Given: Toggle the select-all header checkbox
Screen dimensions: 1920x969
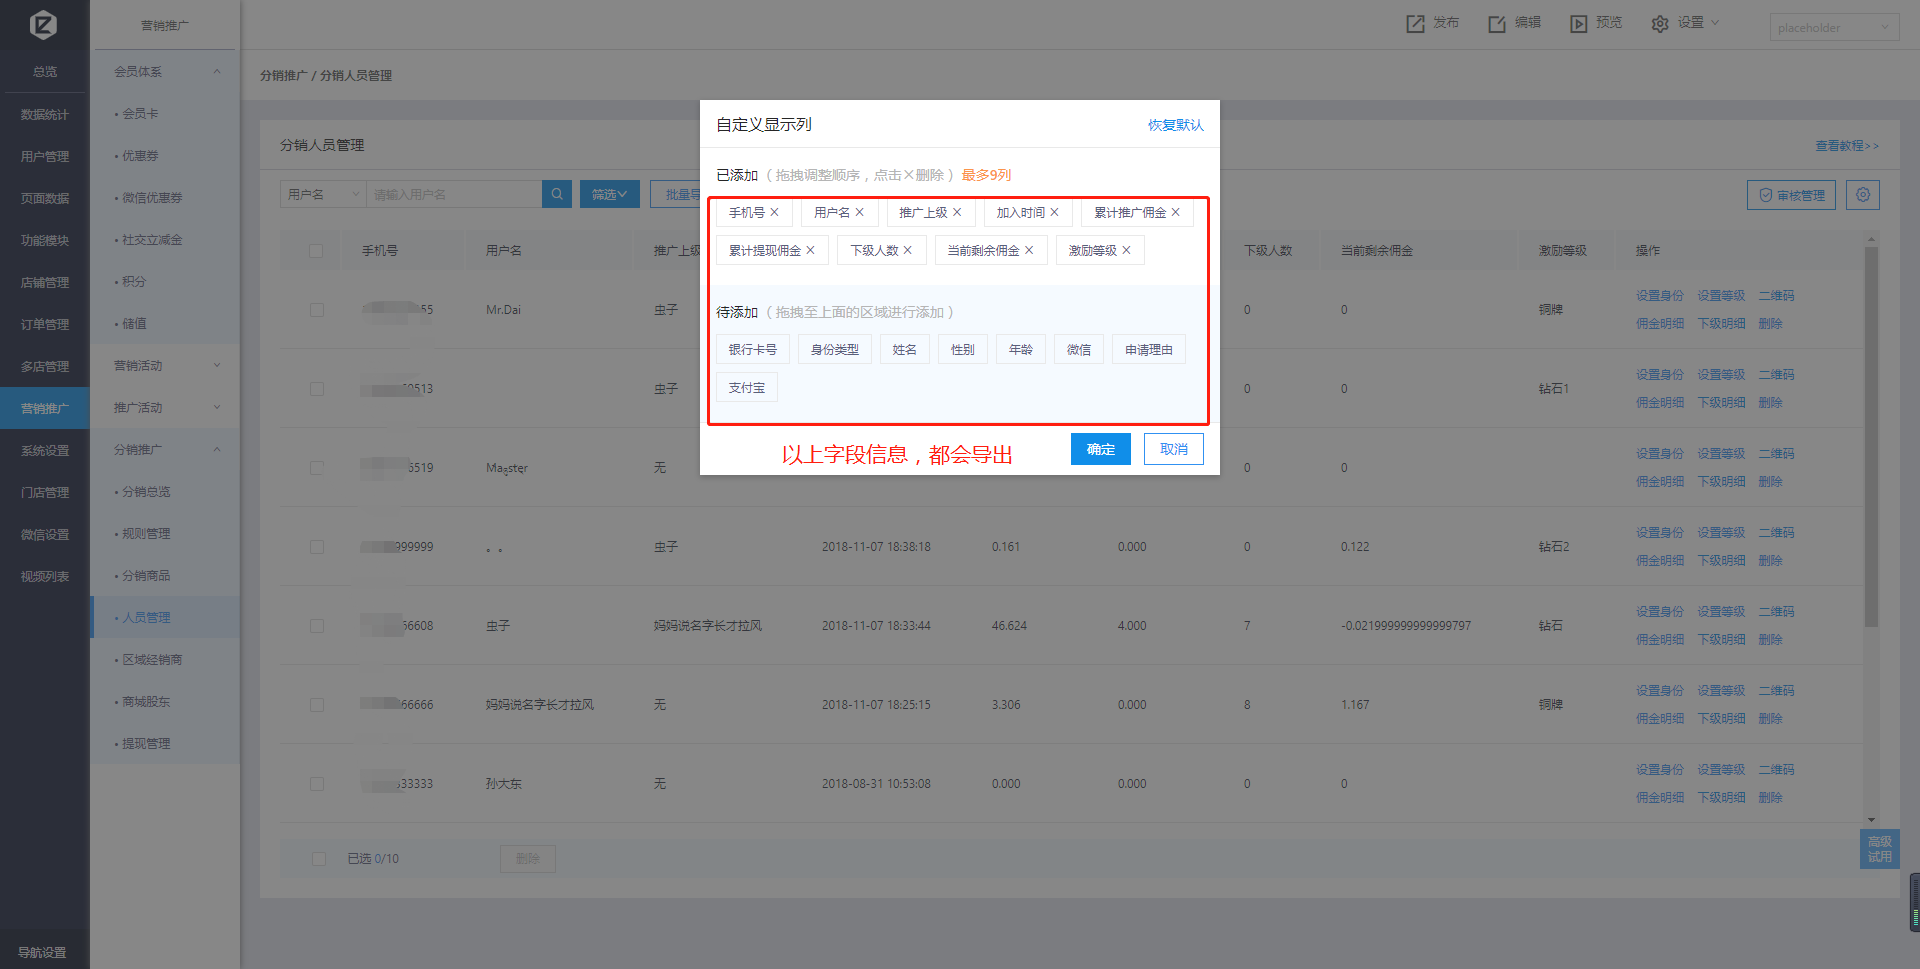Looking at the screenshot, I should click(x=316, y=251).
